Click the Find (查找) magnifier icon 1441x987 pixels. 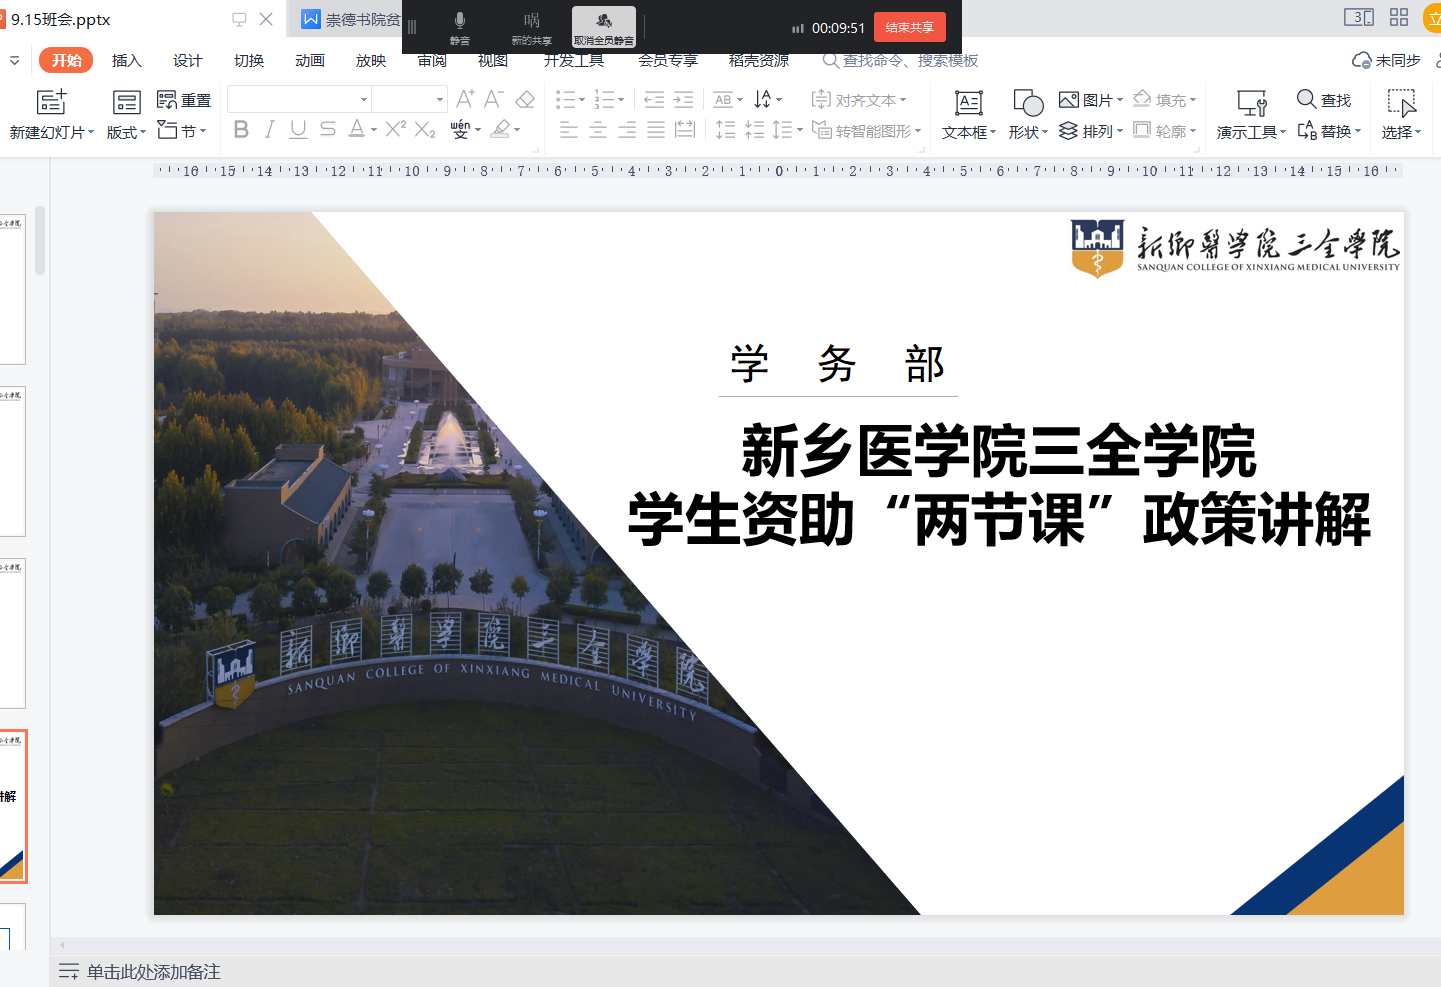pyautogui.click(x=1306, y=99)
